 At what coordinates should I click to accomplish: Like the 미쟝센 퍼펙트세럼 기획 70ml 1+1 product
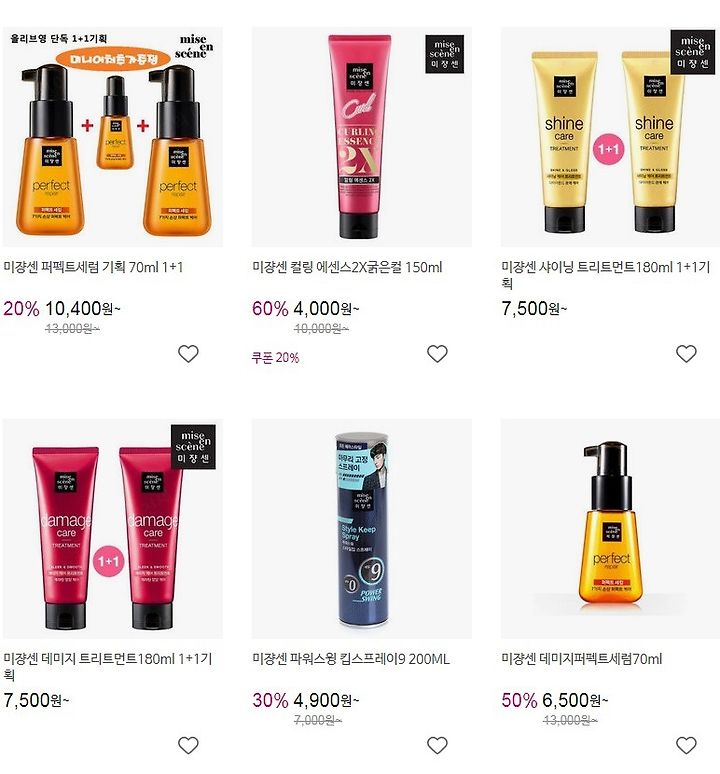coord(188,353)
